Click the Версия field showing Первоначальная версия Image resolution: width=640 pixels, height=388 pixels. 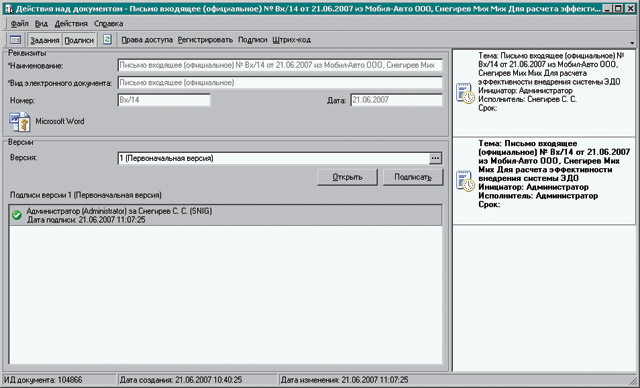pyautogui.click(x=273, y=158)
